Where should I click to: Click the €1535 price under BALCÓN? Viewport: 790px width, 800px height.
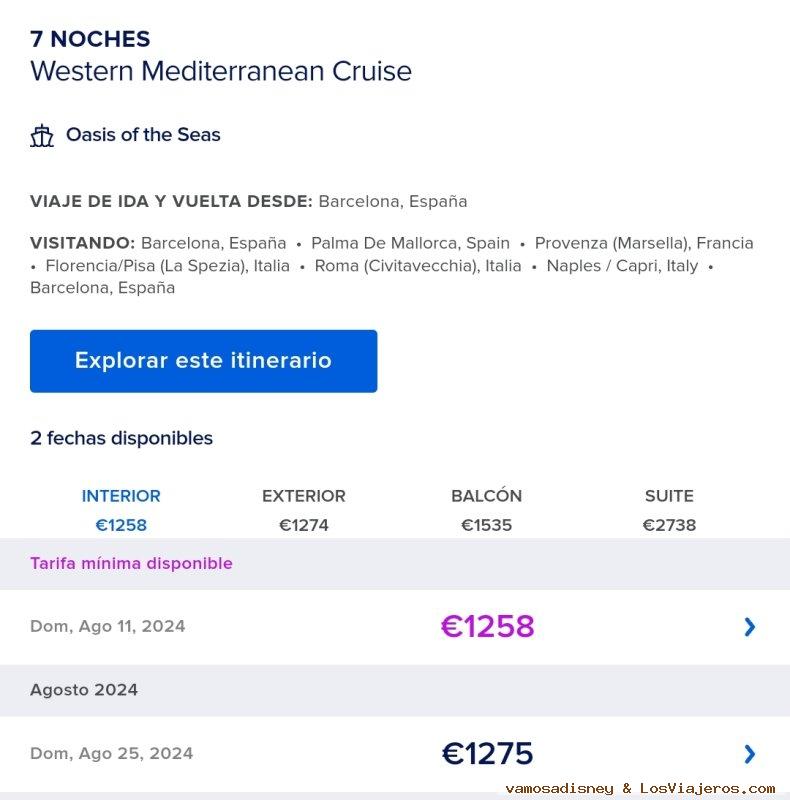(486, 525)
